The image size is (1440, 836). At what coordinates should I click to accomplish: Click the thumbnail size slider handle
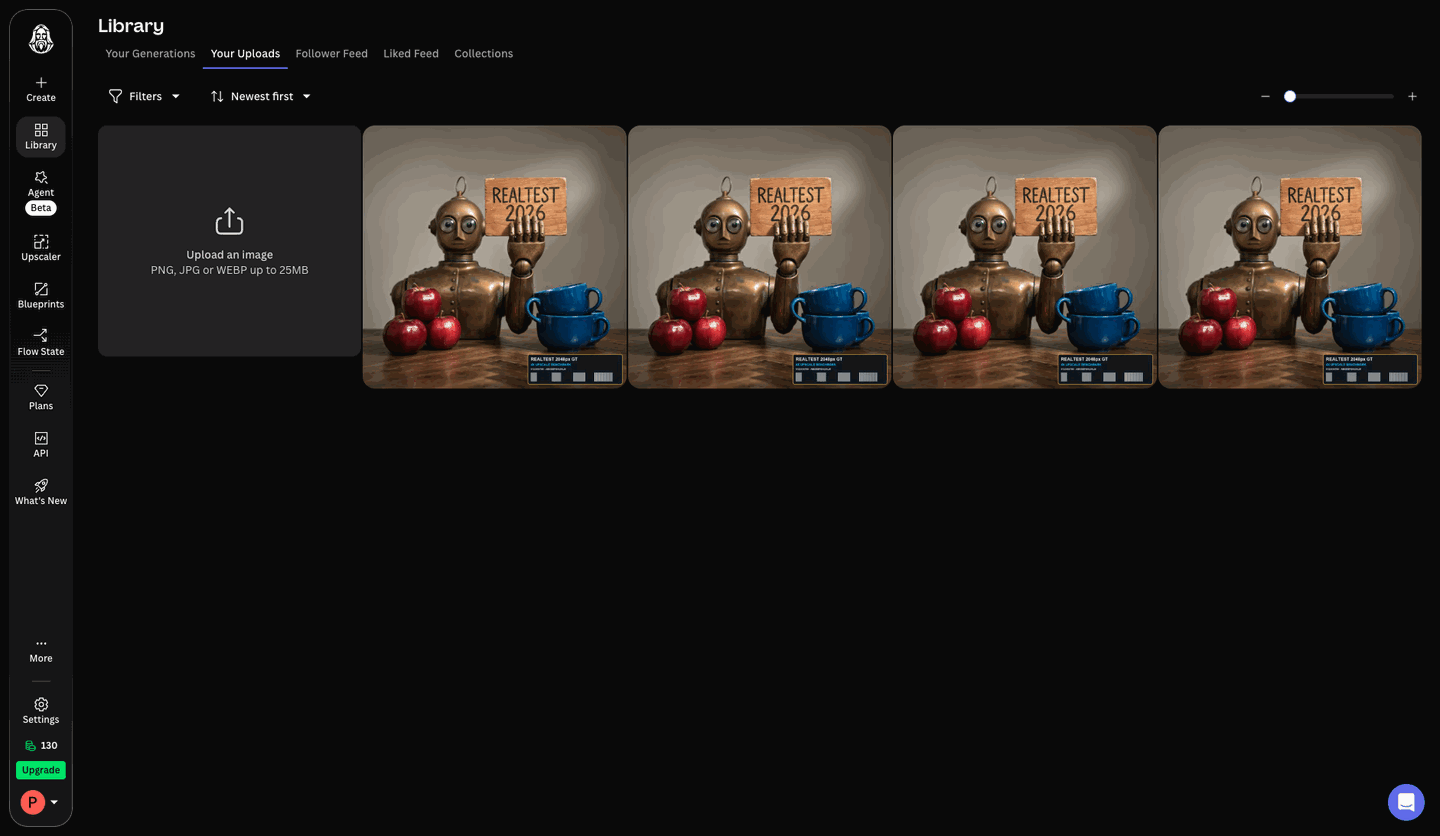point(1290,96)
